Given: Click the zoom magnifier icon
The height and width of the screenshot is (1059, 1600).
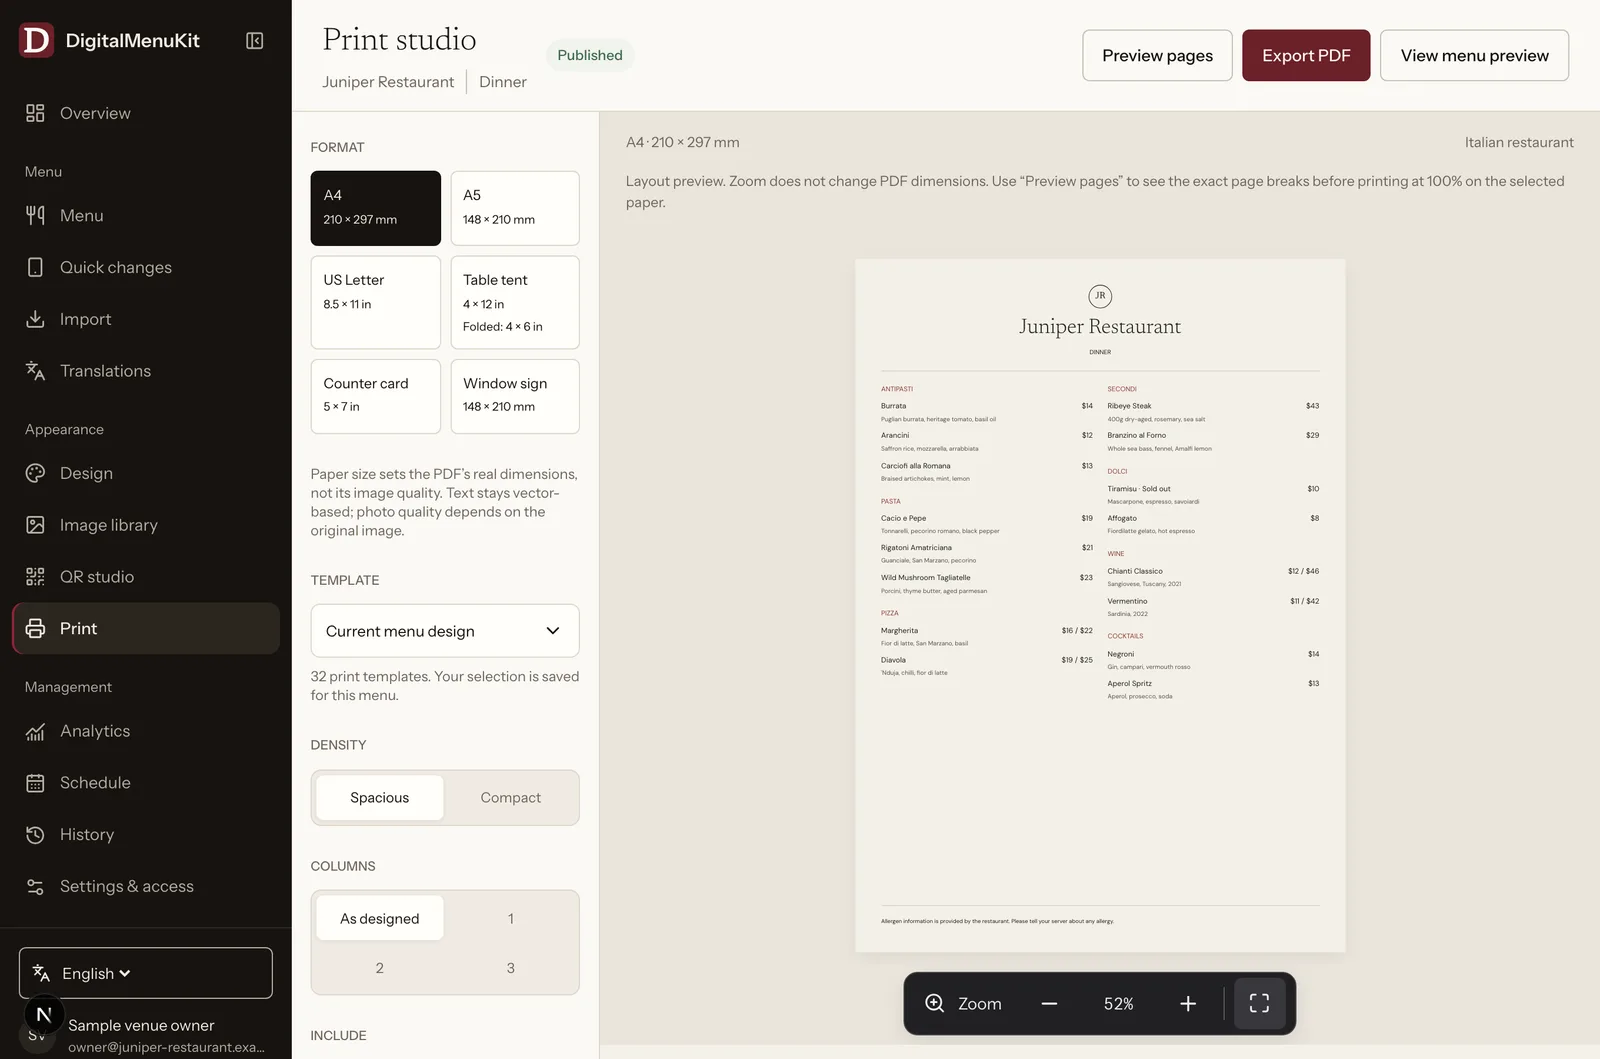Looking at the screenshot, I should 935,1003.
